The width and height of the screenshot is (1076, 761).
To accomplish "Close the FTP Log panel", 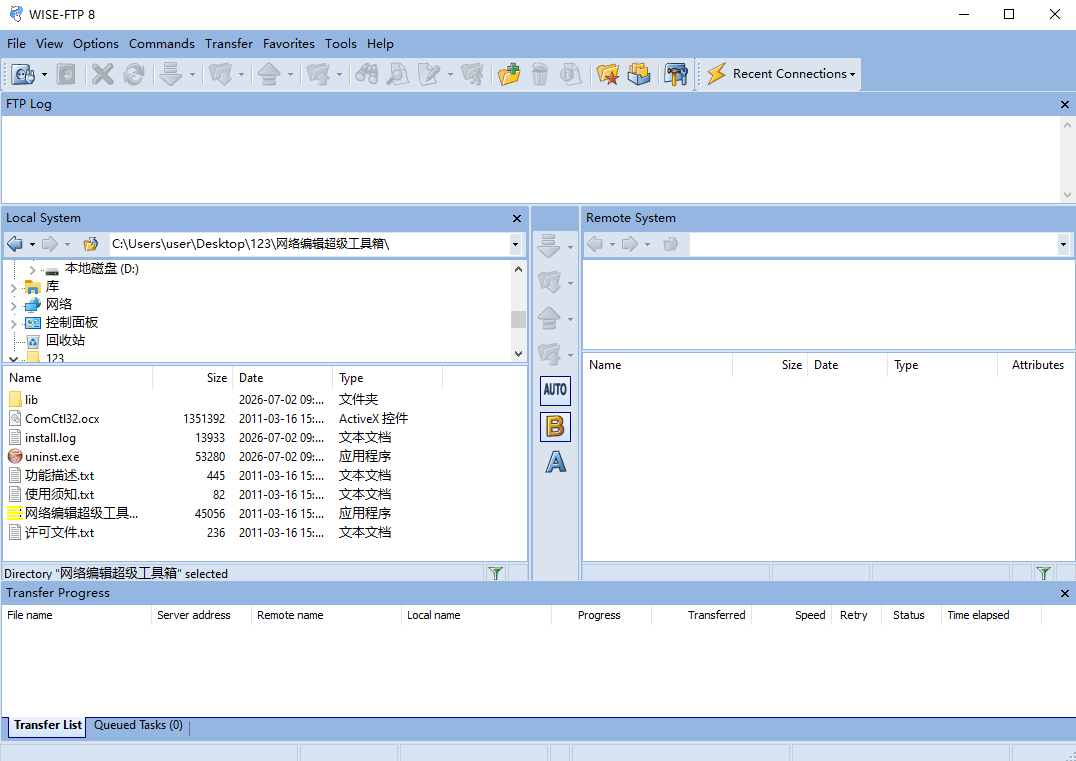I will coord(1065,104).
